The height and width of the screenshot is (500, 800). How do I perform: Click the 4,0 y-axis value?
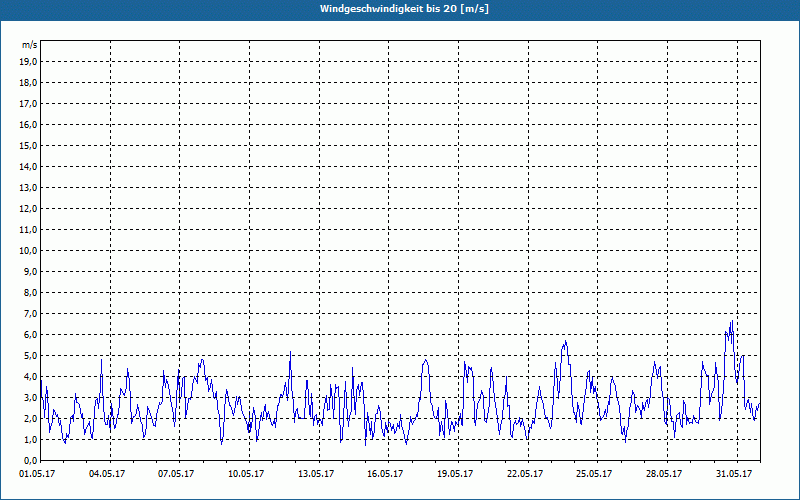(30, 377)
